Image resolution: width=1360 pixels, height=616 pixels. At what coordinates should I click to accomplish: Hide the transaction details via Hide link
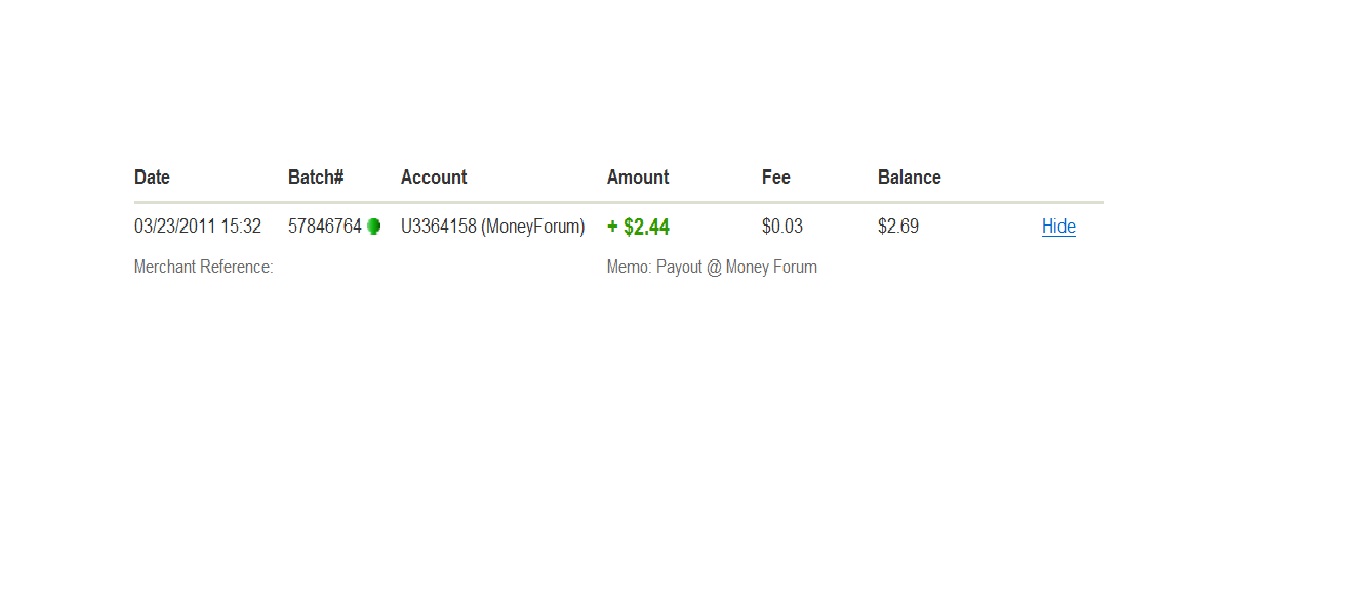click(1059, 227)
